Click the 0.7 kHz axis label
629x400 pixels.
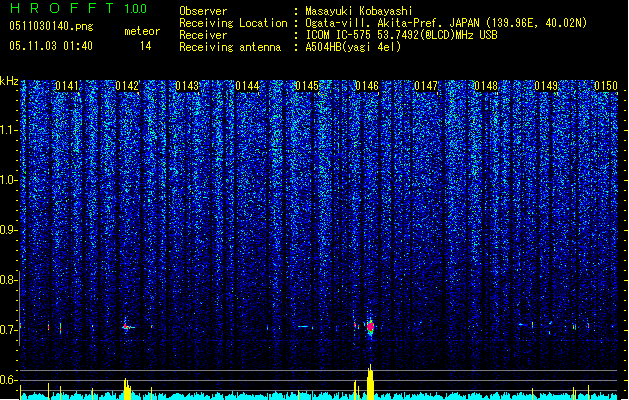pyautogui.click(x=8, y=330)
